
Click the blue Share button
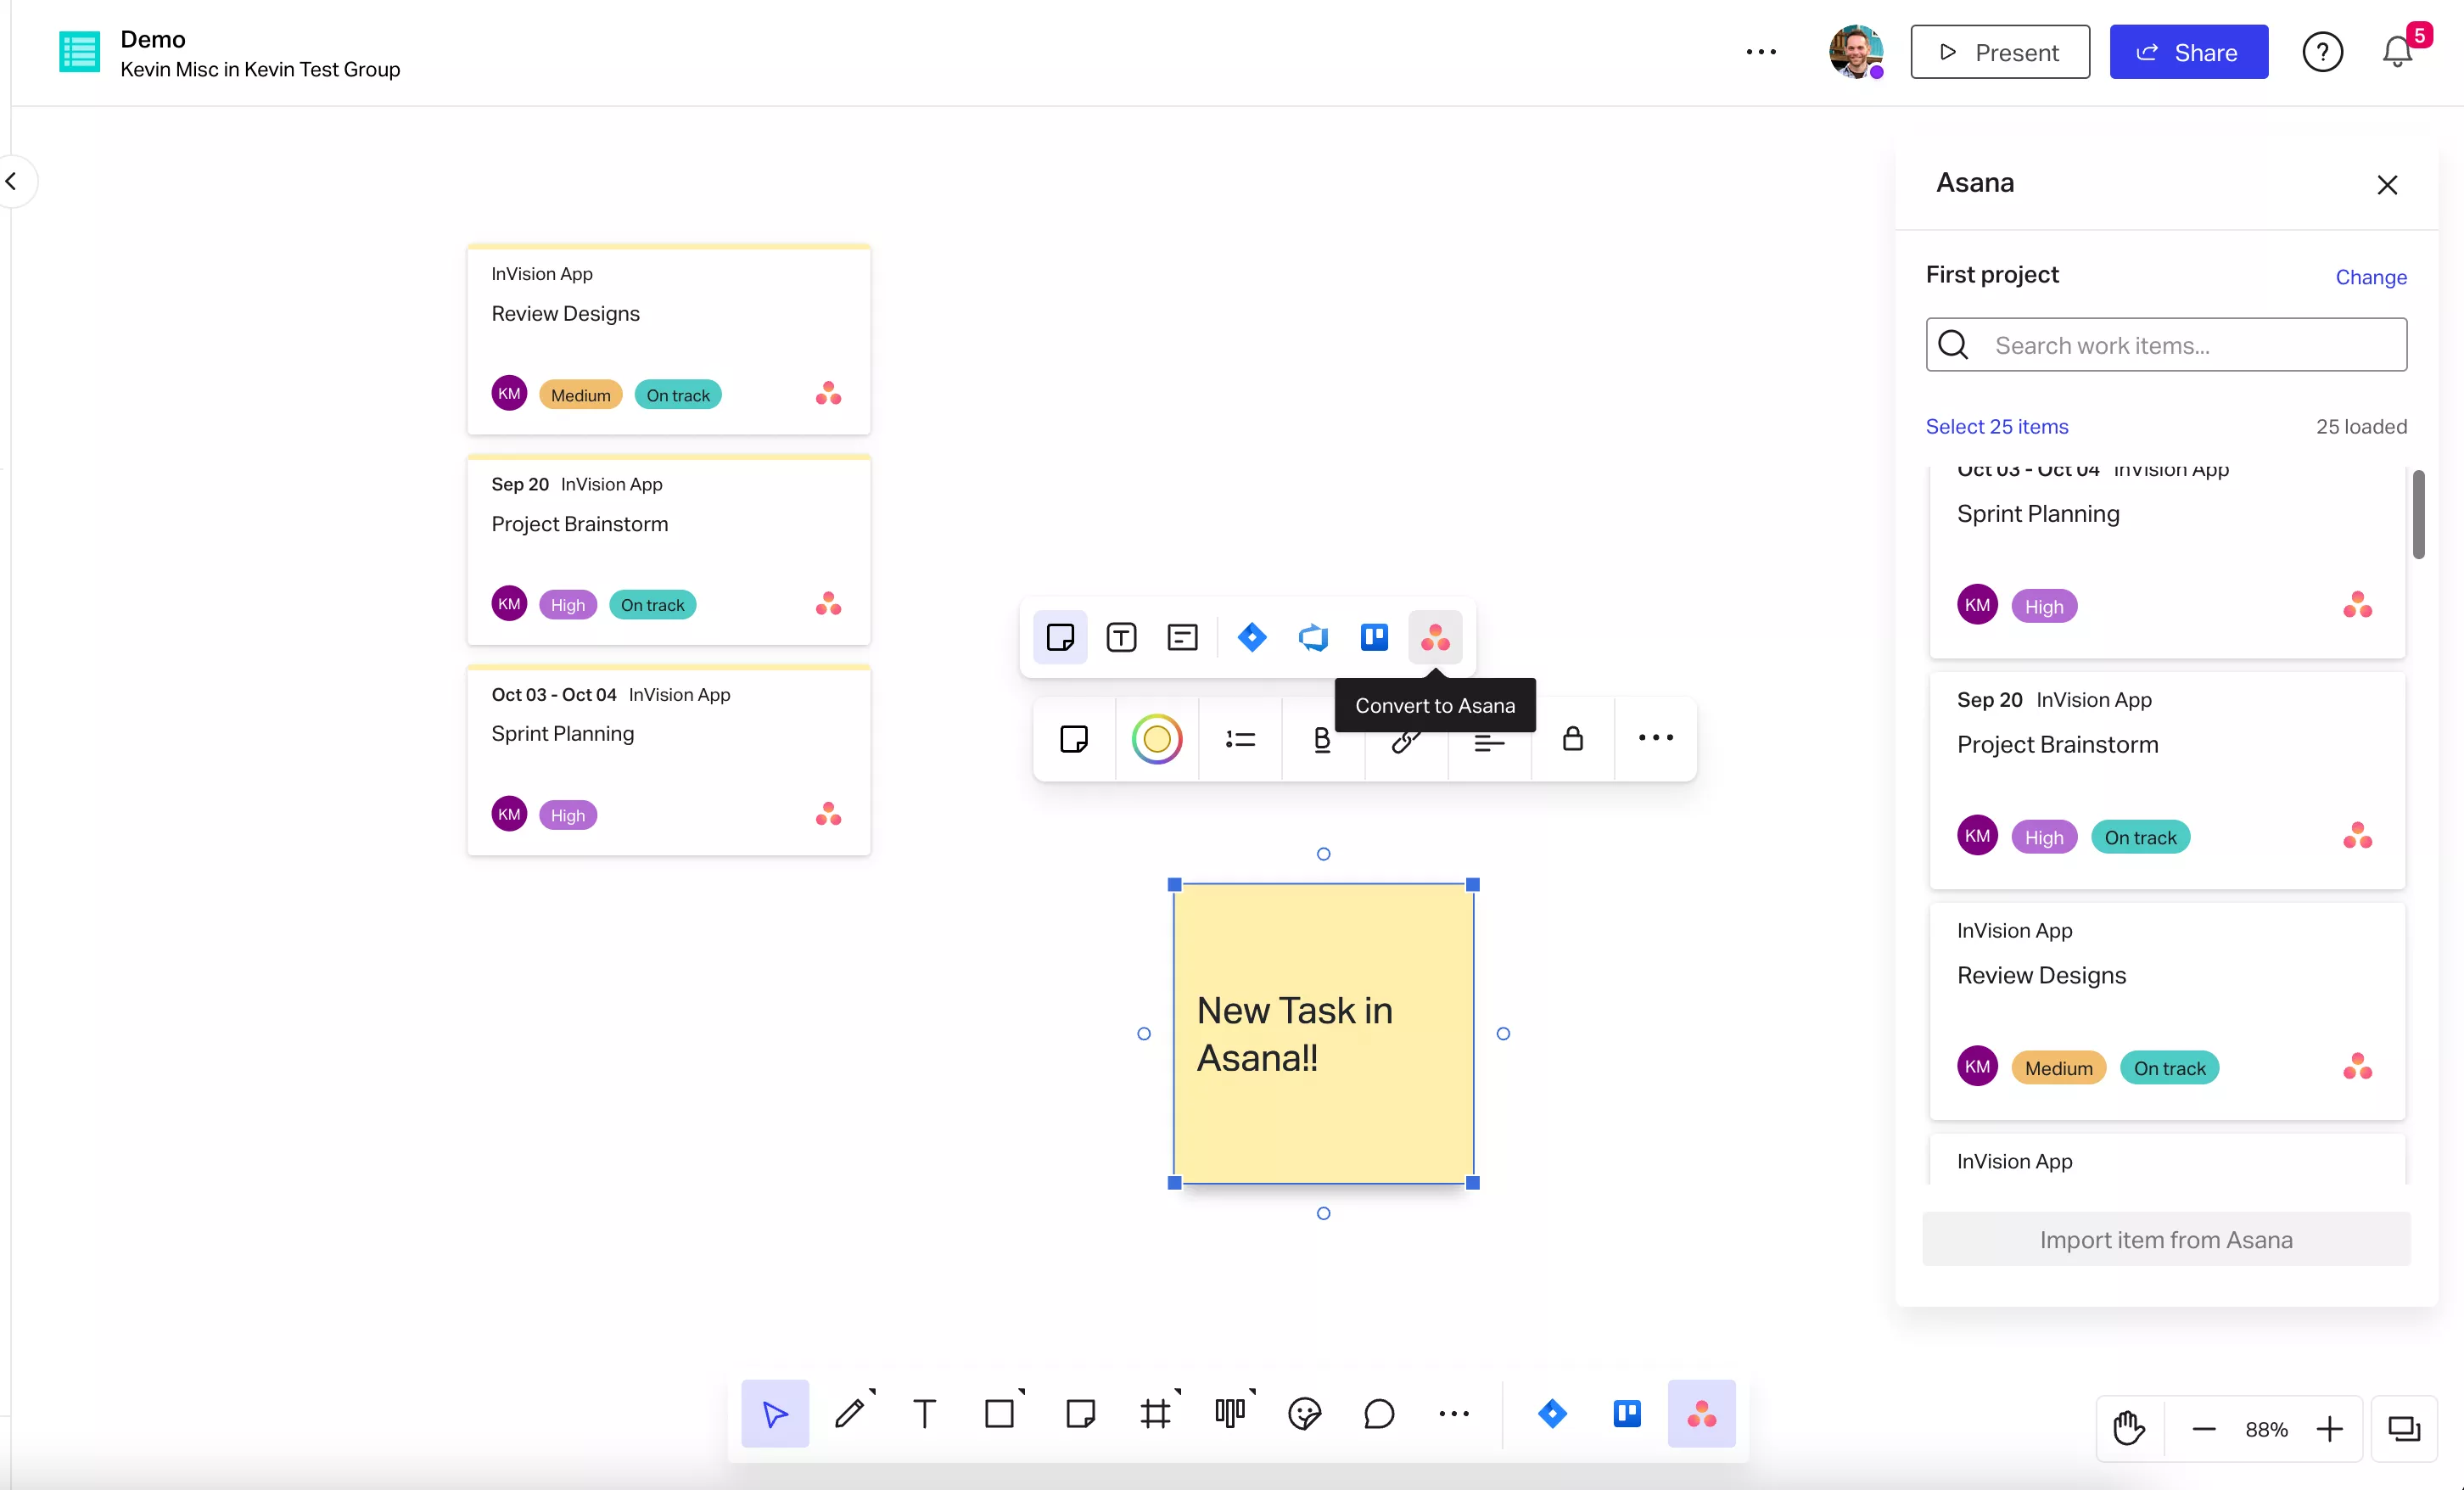2189,52
